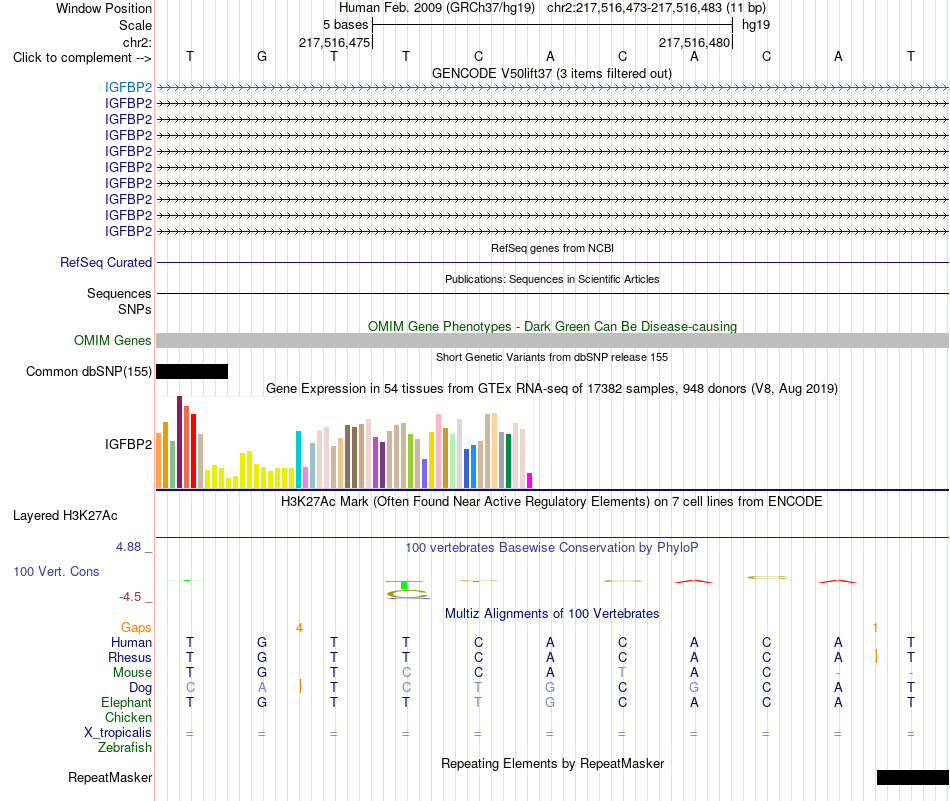Click the 'RepeatMasker' track label
The height and width of the screenshot is (801, 950).
pos(110,777)
